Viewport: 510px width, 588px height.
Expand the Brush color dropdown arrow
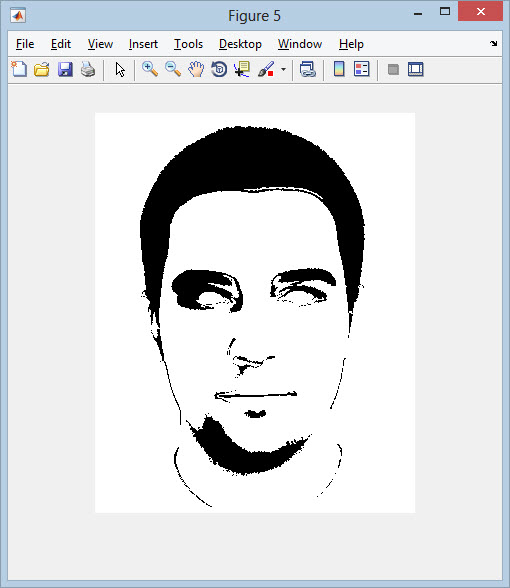tap(284, 69)
